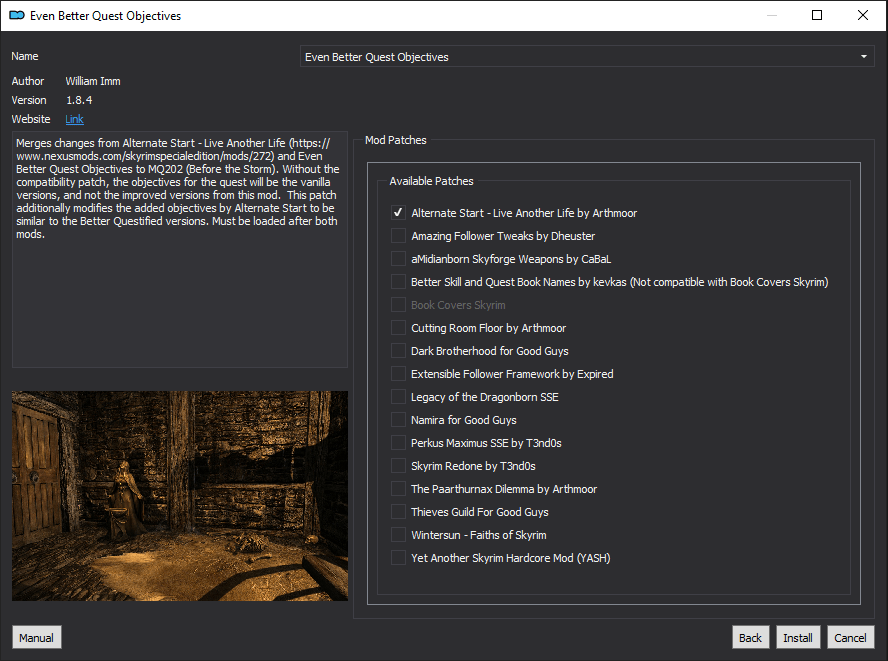Enable Dark Brotherhood for Good Guys patch
Screen dimensions: 888x661
point(398,351)
